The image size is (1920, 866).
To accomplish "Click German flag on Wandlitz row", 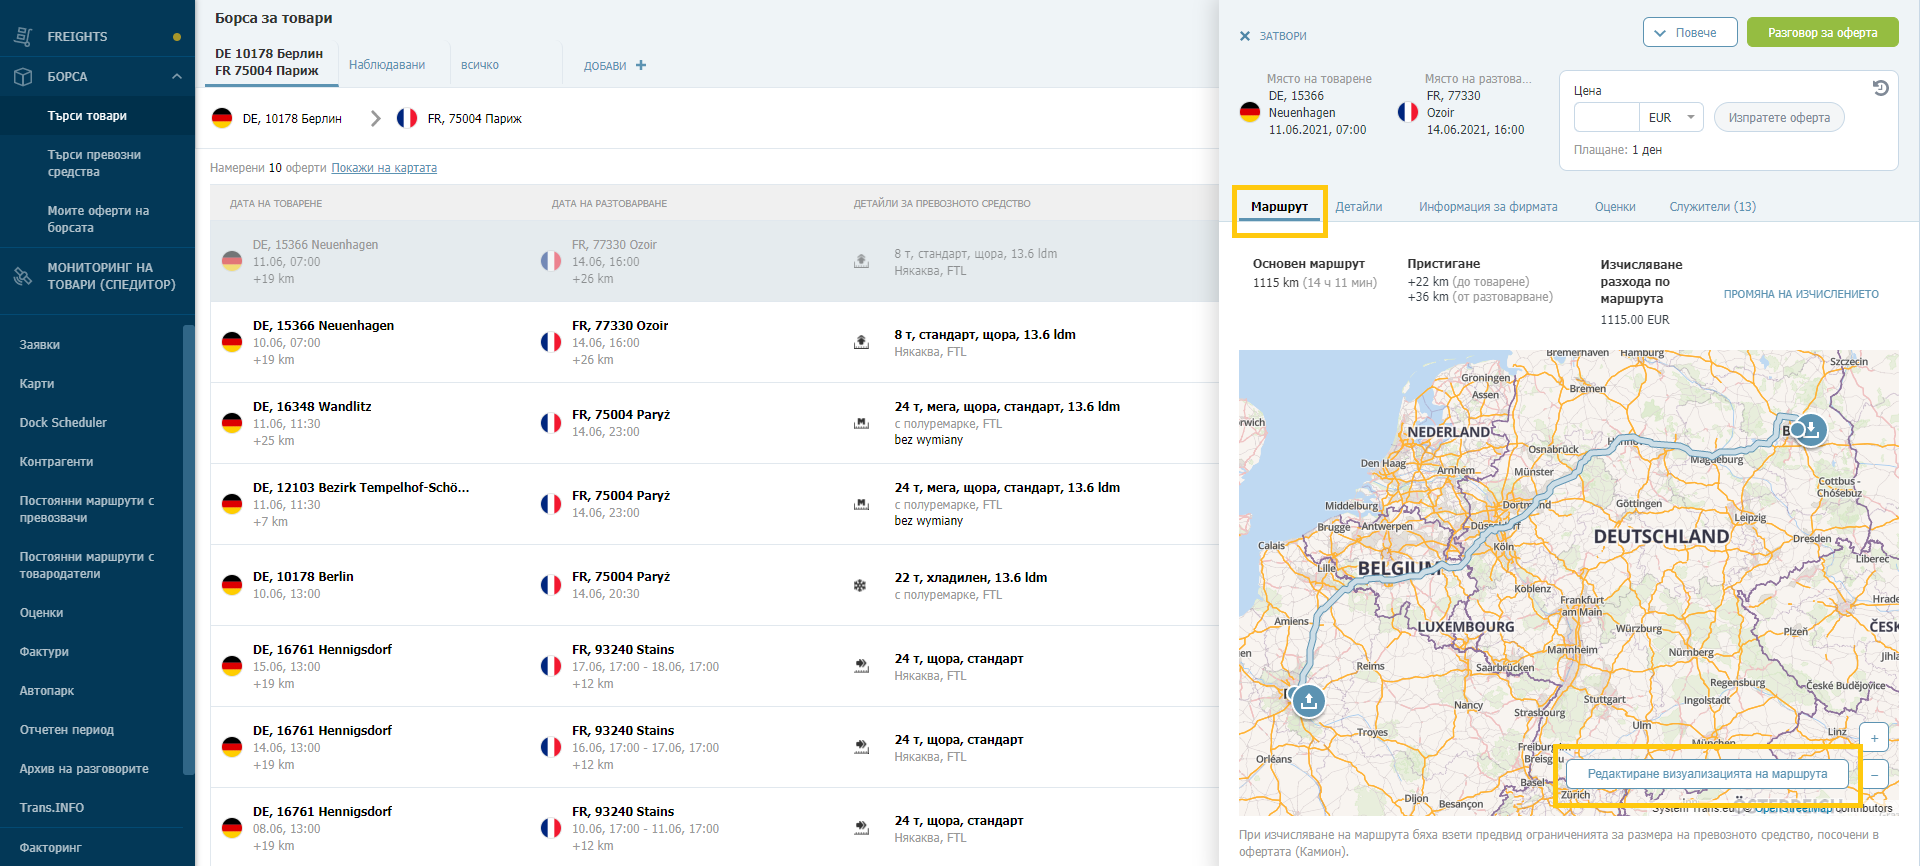I will coord(232,423).
